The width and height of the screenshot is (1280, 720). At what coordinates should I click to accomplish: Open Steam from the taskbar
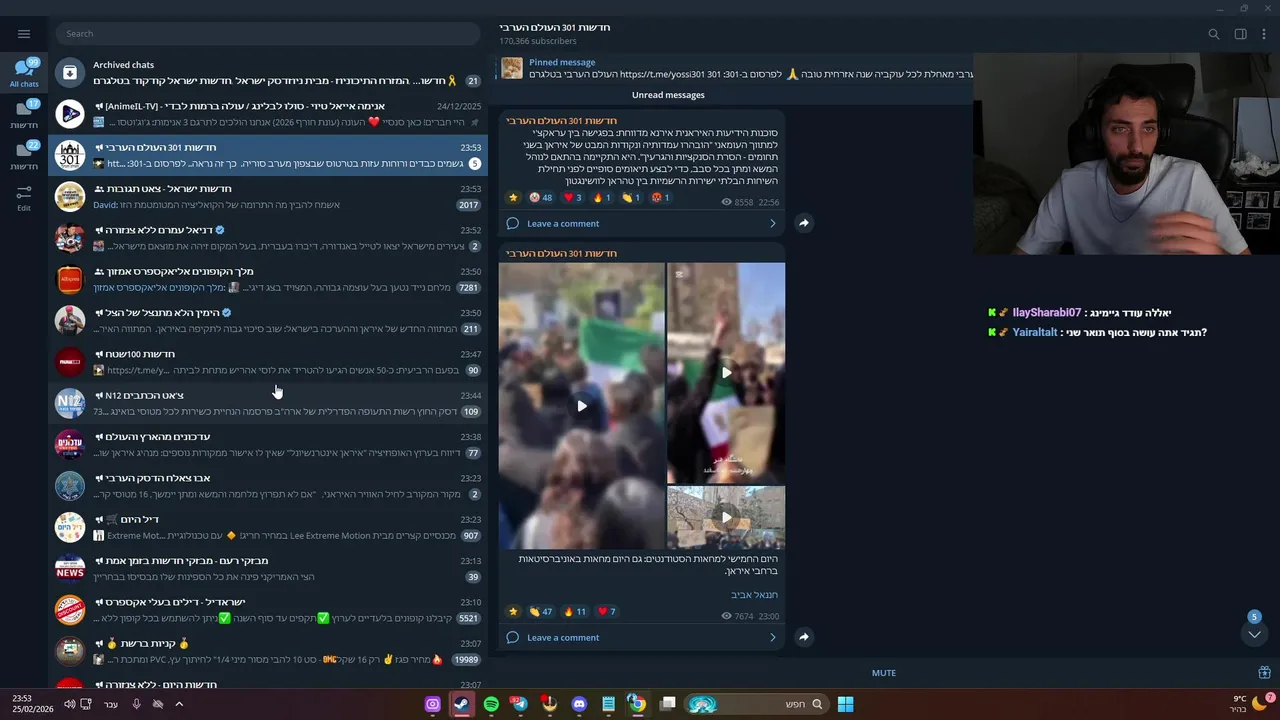click(x=461, y=704)
